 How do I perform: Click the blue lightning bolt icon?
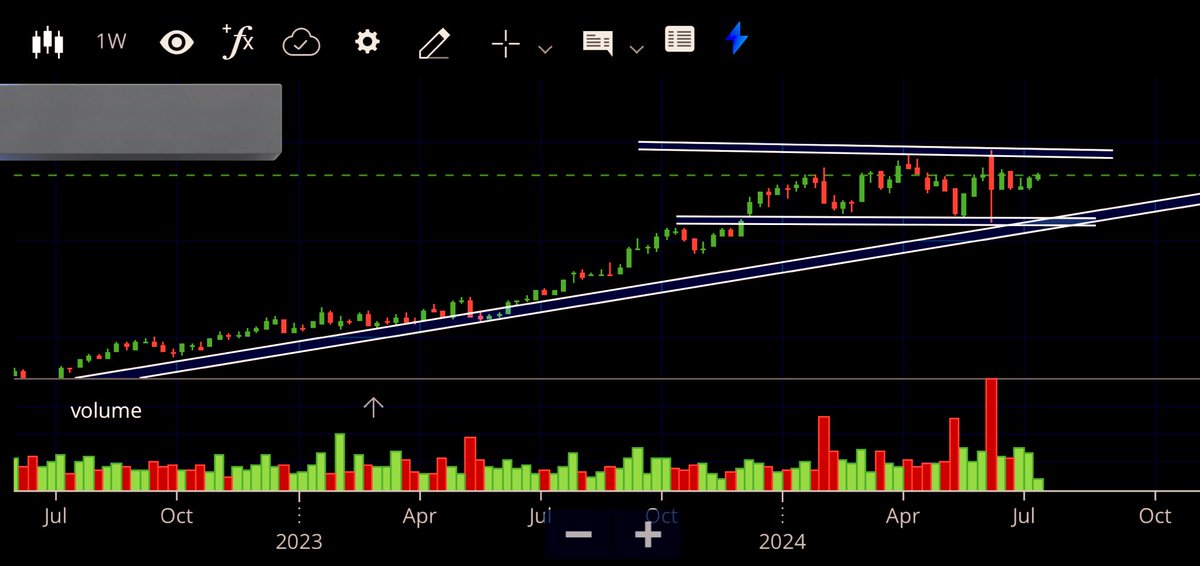point(737,40)
